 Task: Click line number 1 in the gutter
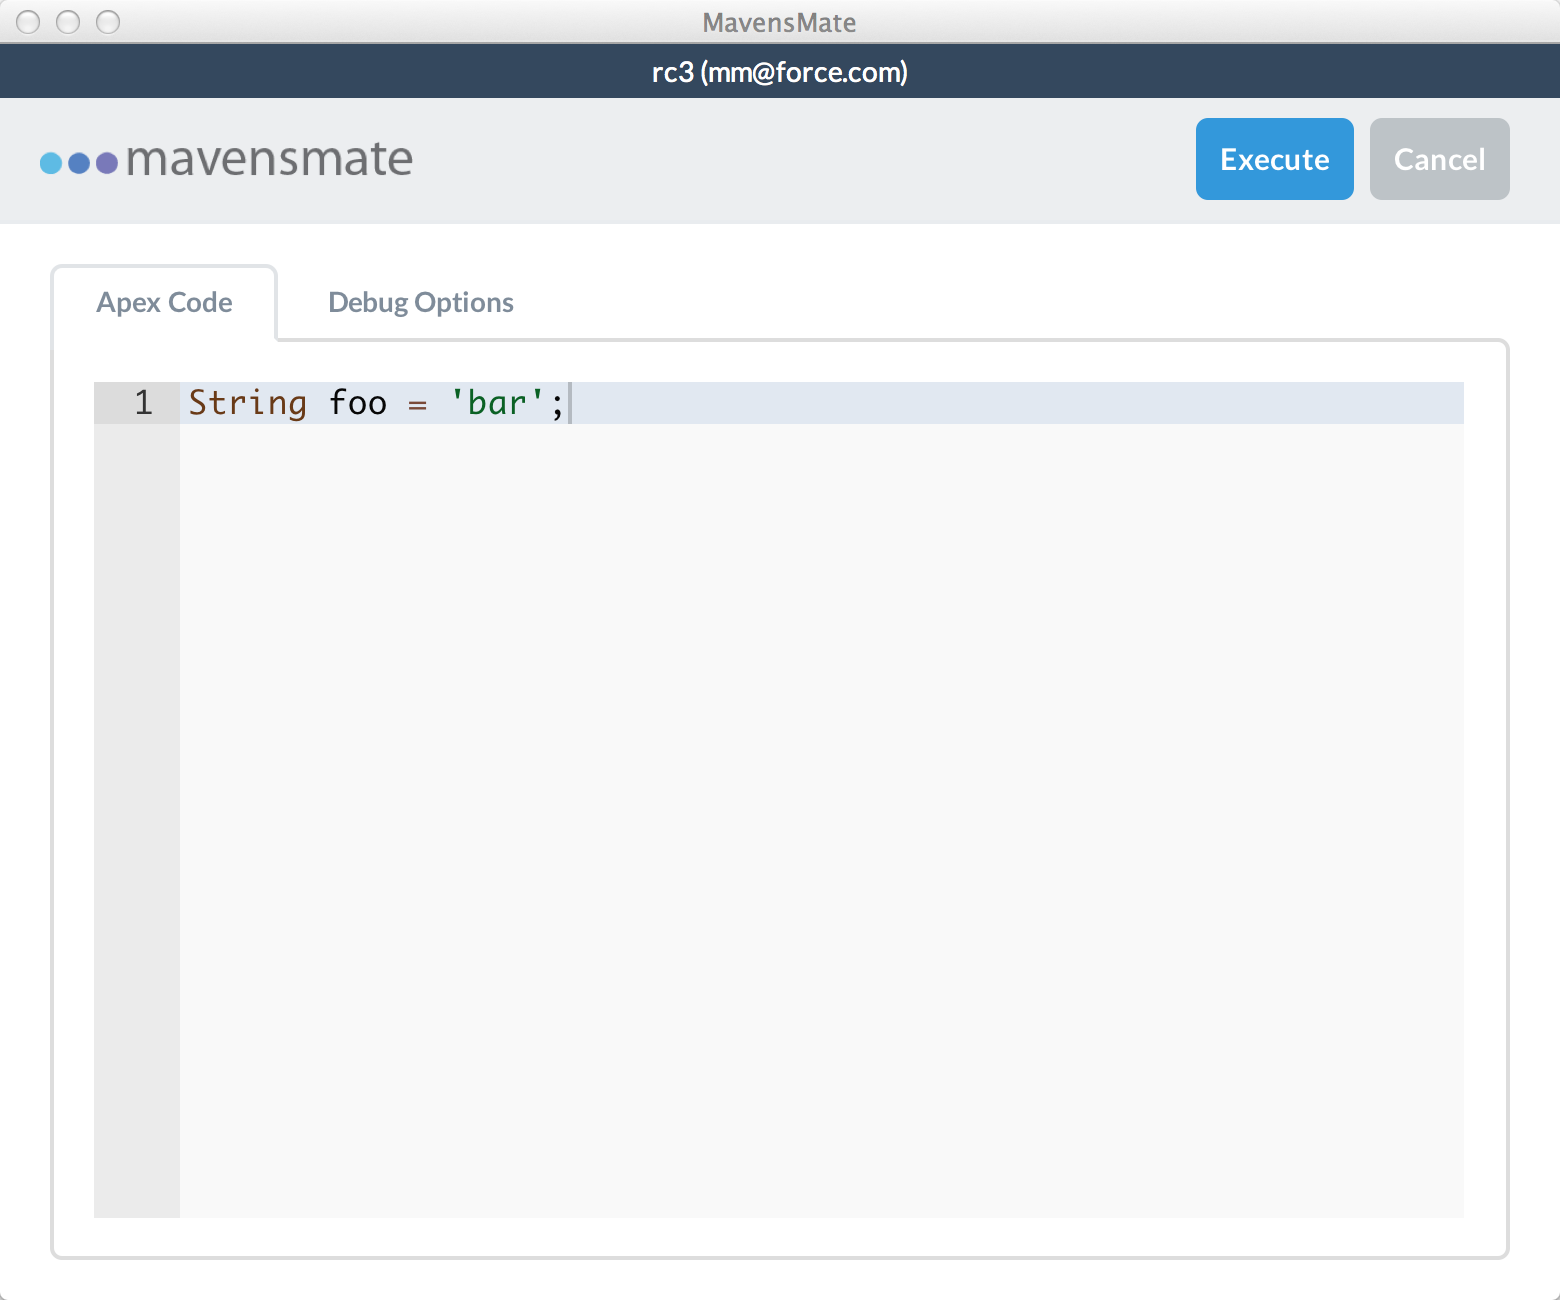click(x=143, y=402)
